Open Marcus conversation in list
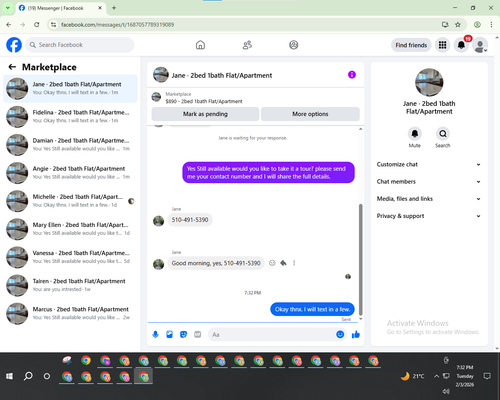This screenshot has height=400, width=500. click(x=70, y=313)
